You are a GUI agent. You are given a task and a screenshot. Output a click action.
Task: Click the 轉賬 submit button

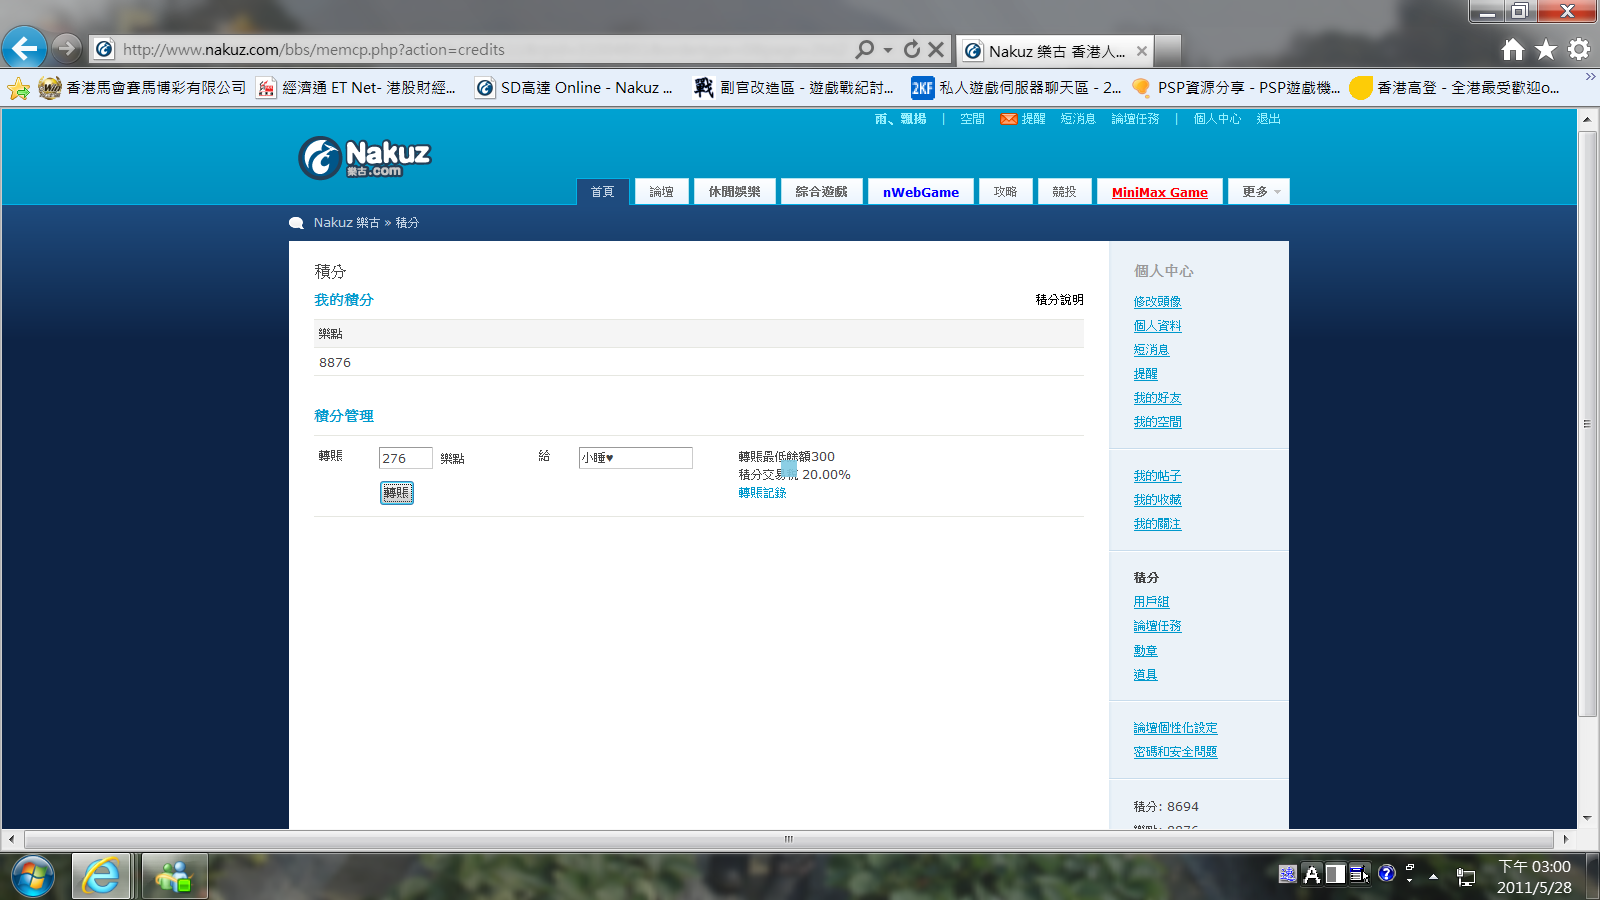(x=397, y=493)
